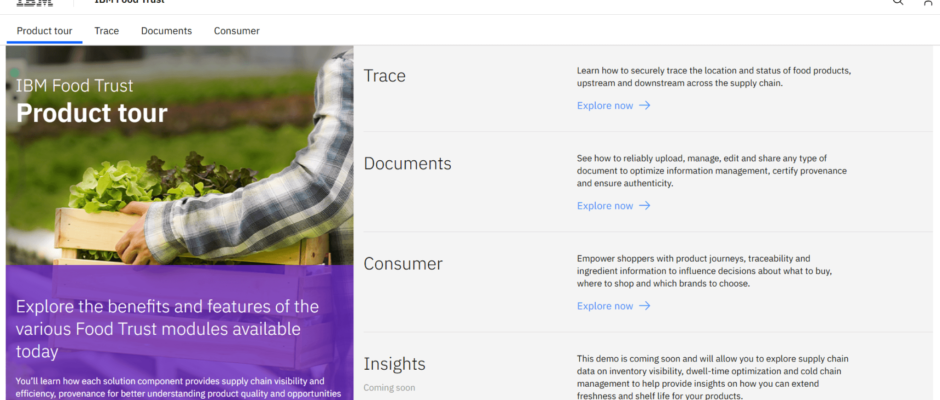940x400 pixels.
Task: Click the Trace section heading
Action: tap(384, 76)
